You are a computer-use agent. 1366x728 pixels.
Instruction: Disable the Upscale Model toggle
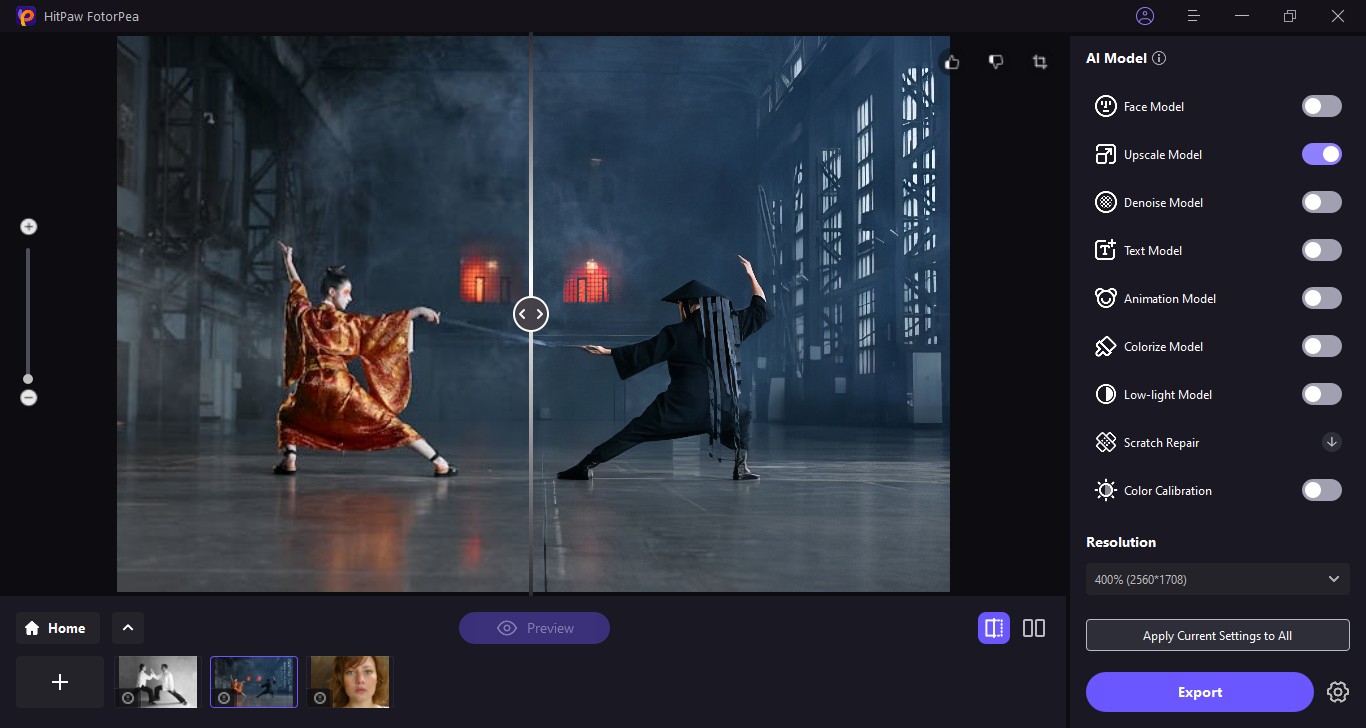pyautogui.click(x=1322, y=154)
